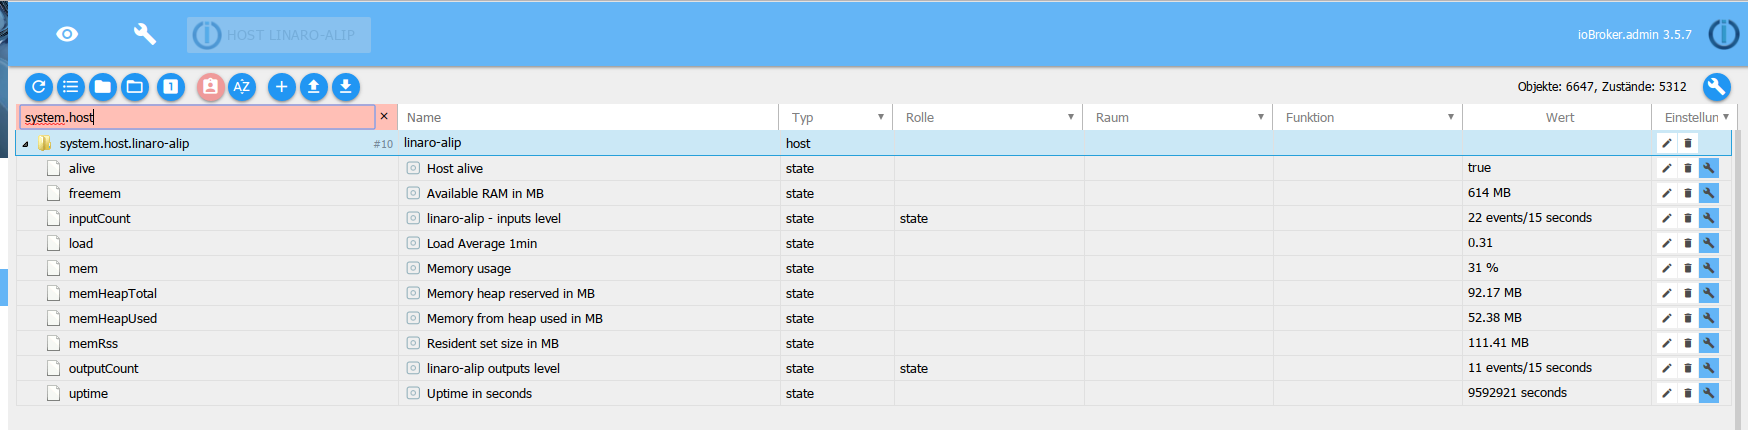The height and width of the screenshot is (430, 1748).
Task: Click the '31 %' memory usage value
Action: [1483, 267]
